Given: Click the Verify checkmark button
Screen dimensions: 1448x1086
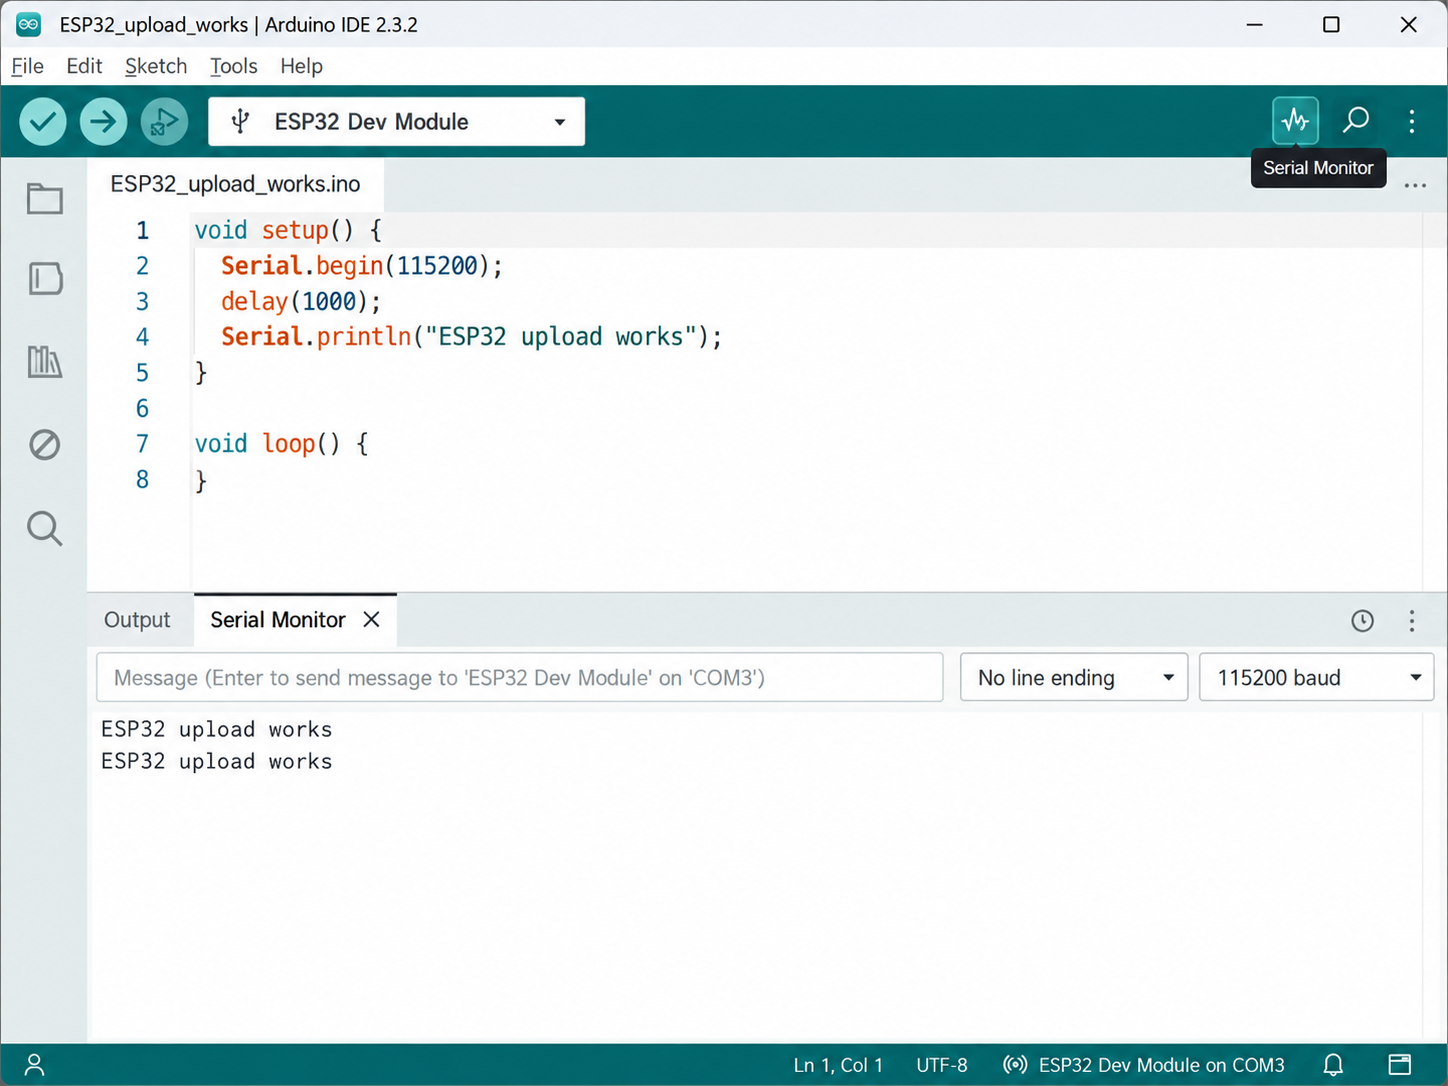Looking at the screenshot, I should 43,122.
